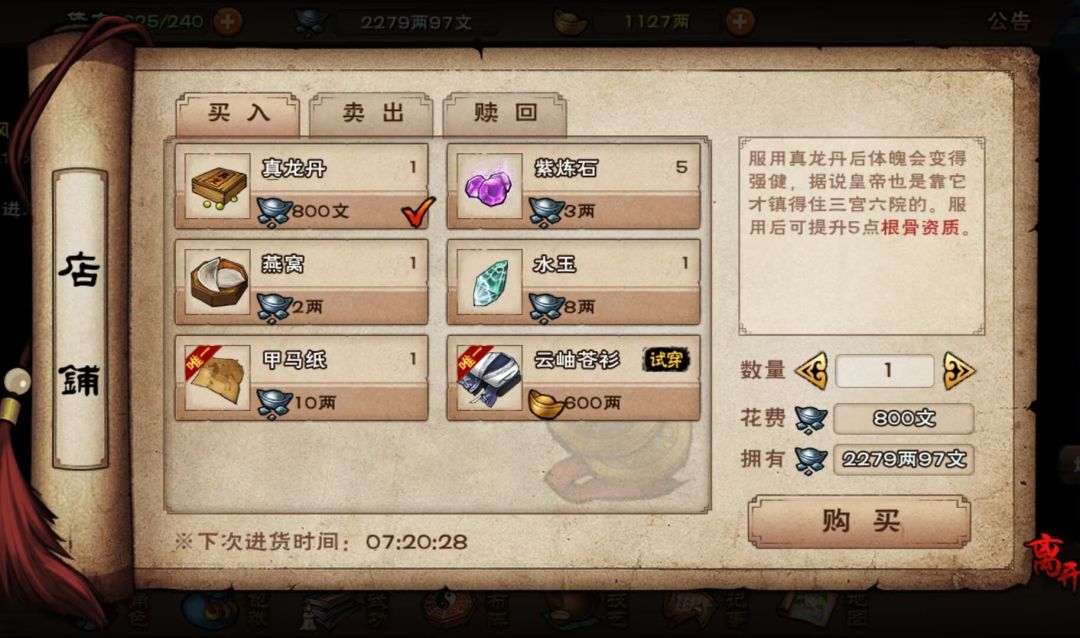Switch to the 卖出 sell tab
Image resolution: width=1080 pixels, height=638 pixels.
click(x=372, y=114)
